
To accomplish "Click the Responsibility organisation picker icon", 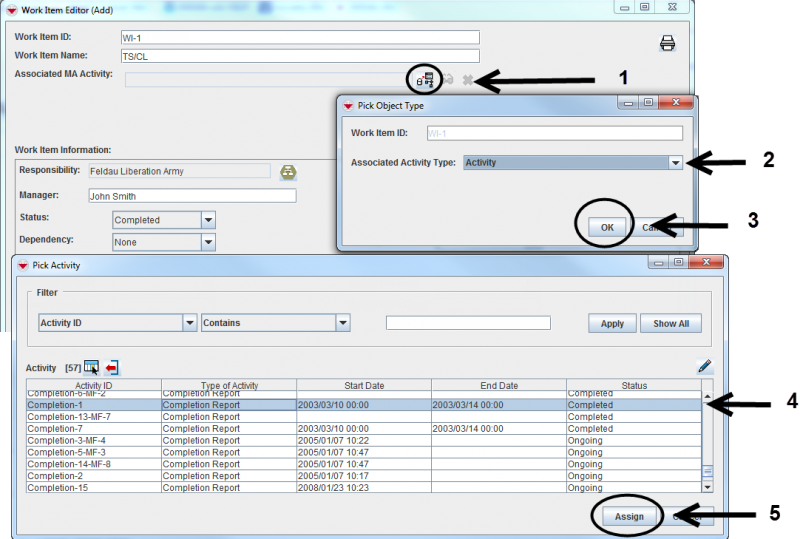I will point(288,172).
